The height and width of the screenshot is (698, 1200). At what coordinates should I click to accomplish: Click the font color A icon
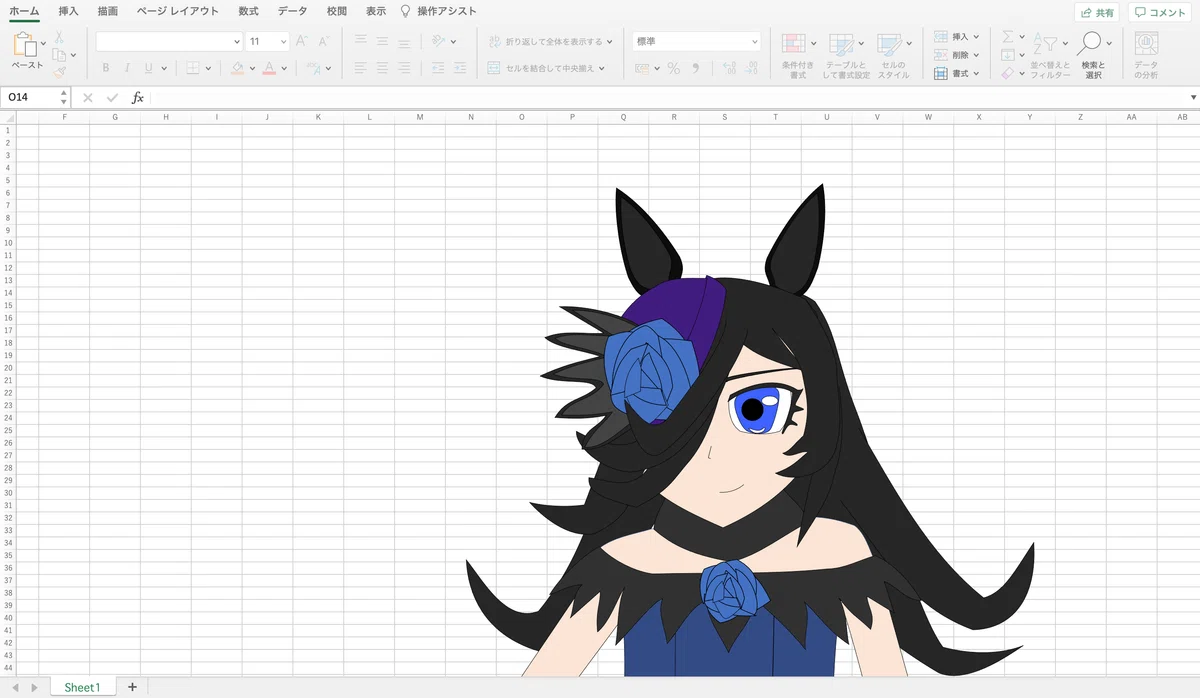click(269, 68)
